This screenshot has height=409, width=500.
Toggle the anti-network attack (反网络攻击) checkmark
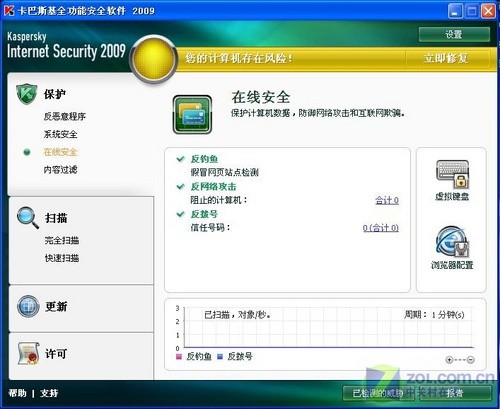coord(181,186)
